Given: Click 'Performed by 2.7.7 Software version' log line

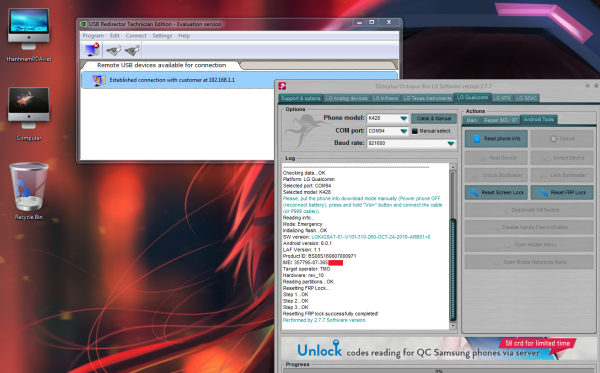Looking at the screenshot, I should click(x=324, y=320).
